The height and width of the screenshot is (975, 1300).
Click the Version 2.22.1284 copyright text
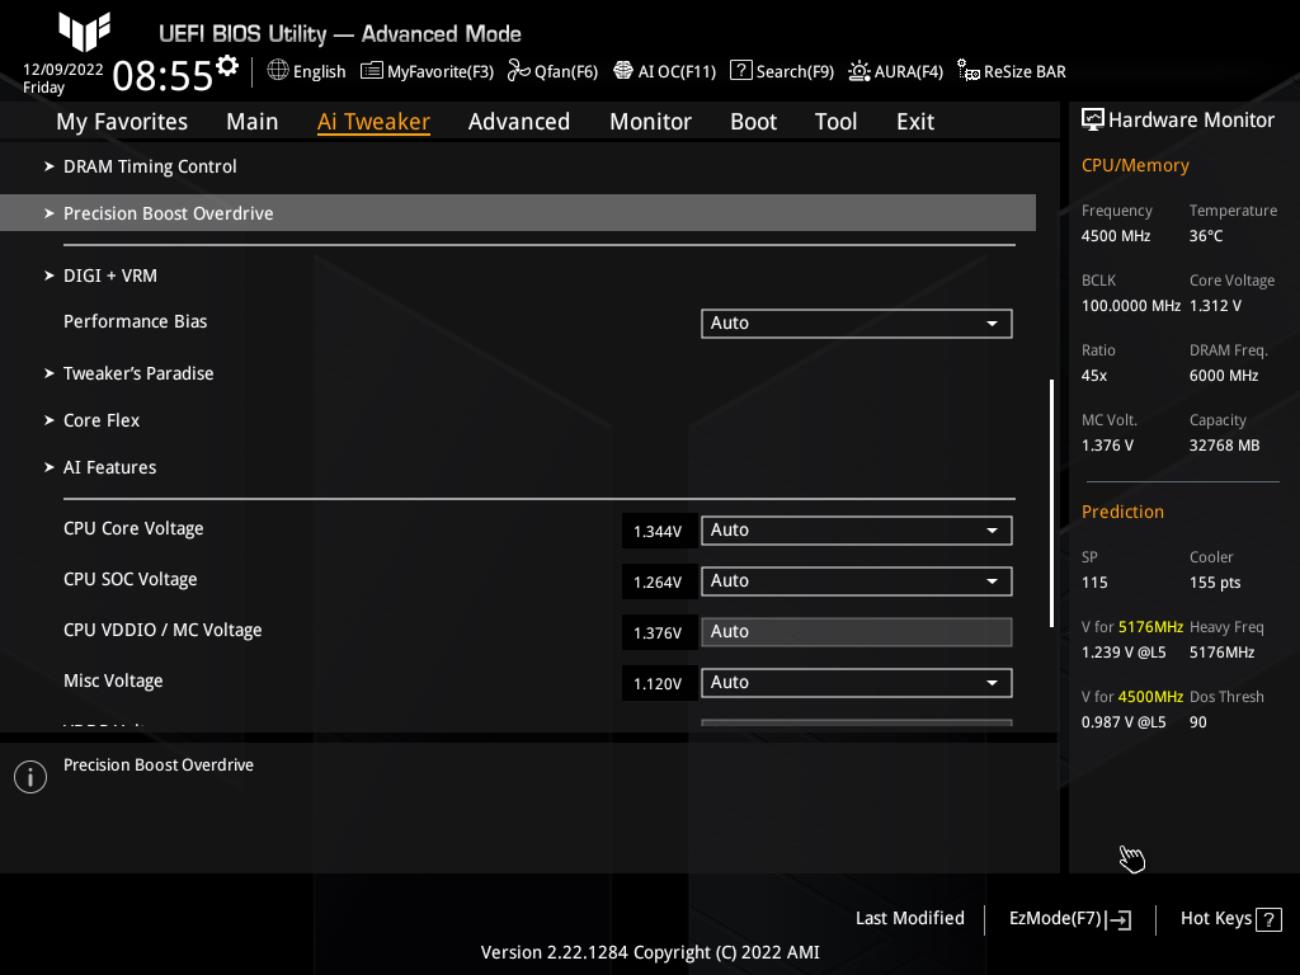pos(650,952)
